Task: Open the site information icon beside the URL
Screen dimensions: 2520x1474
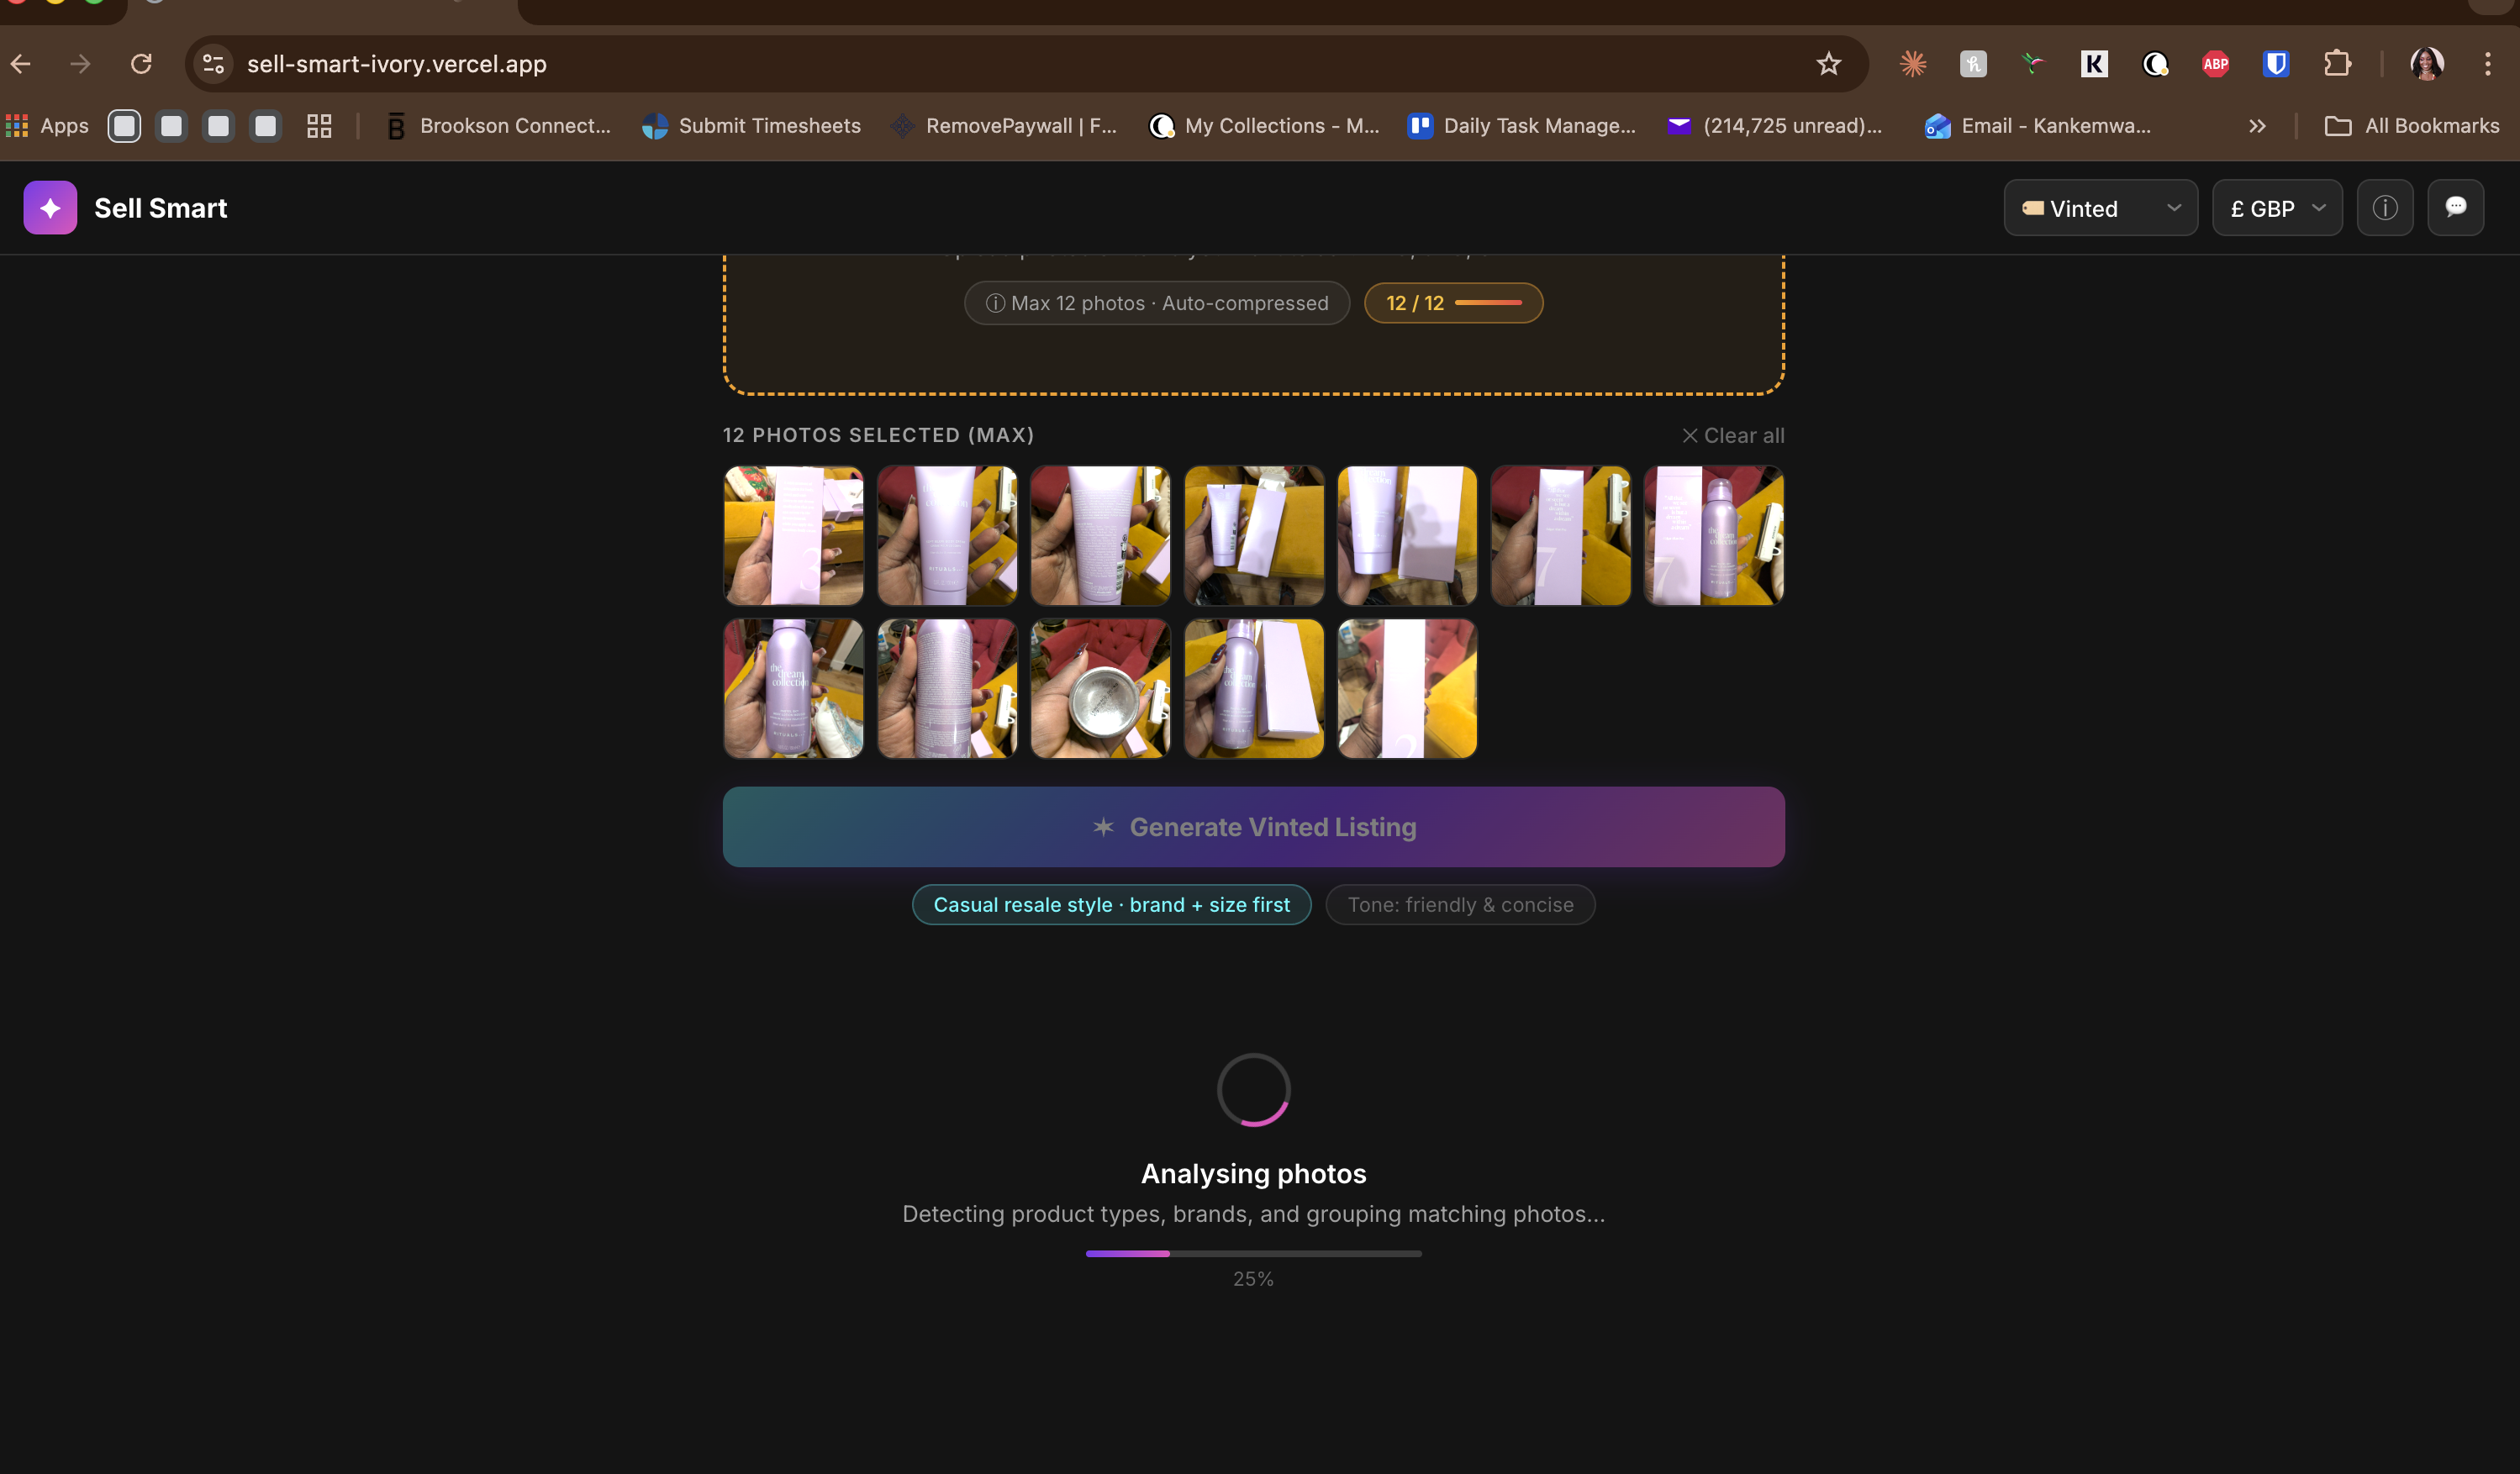Action: (213, 64)
